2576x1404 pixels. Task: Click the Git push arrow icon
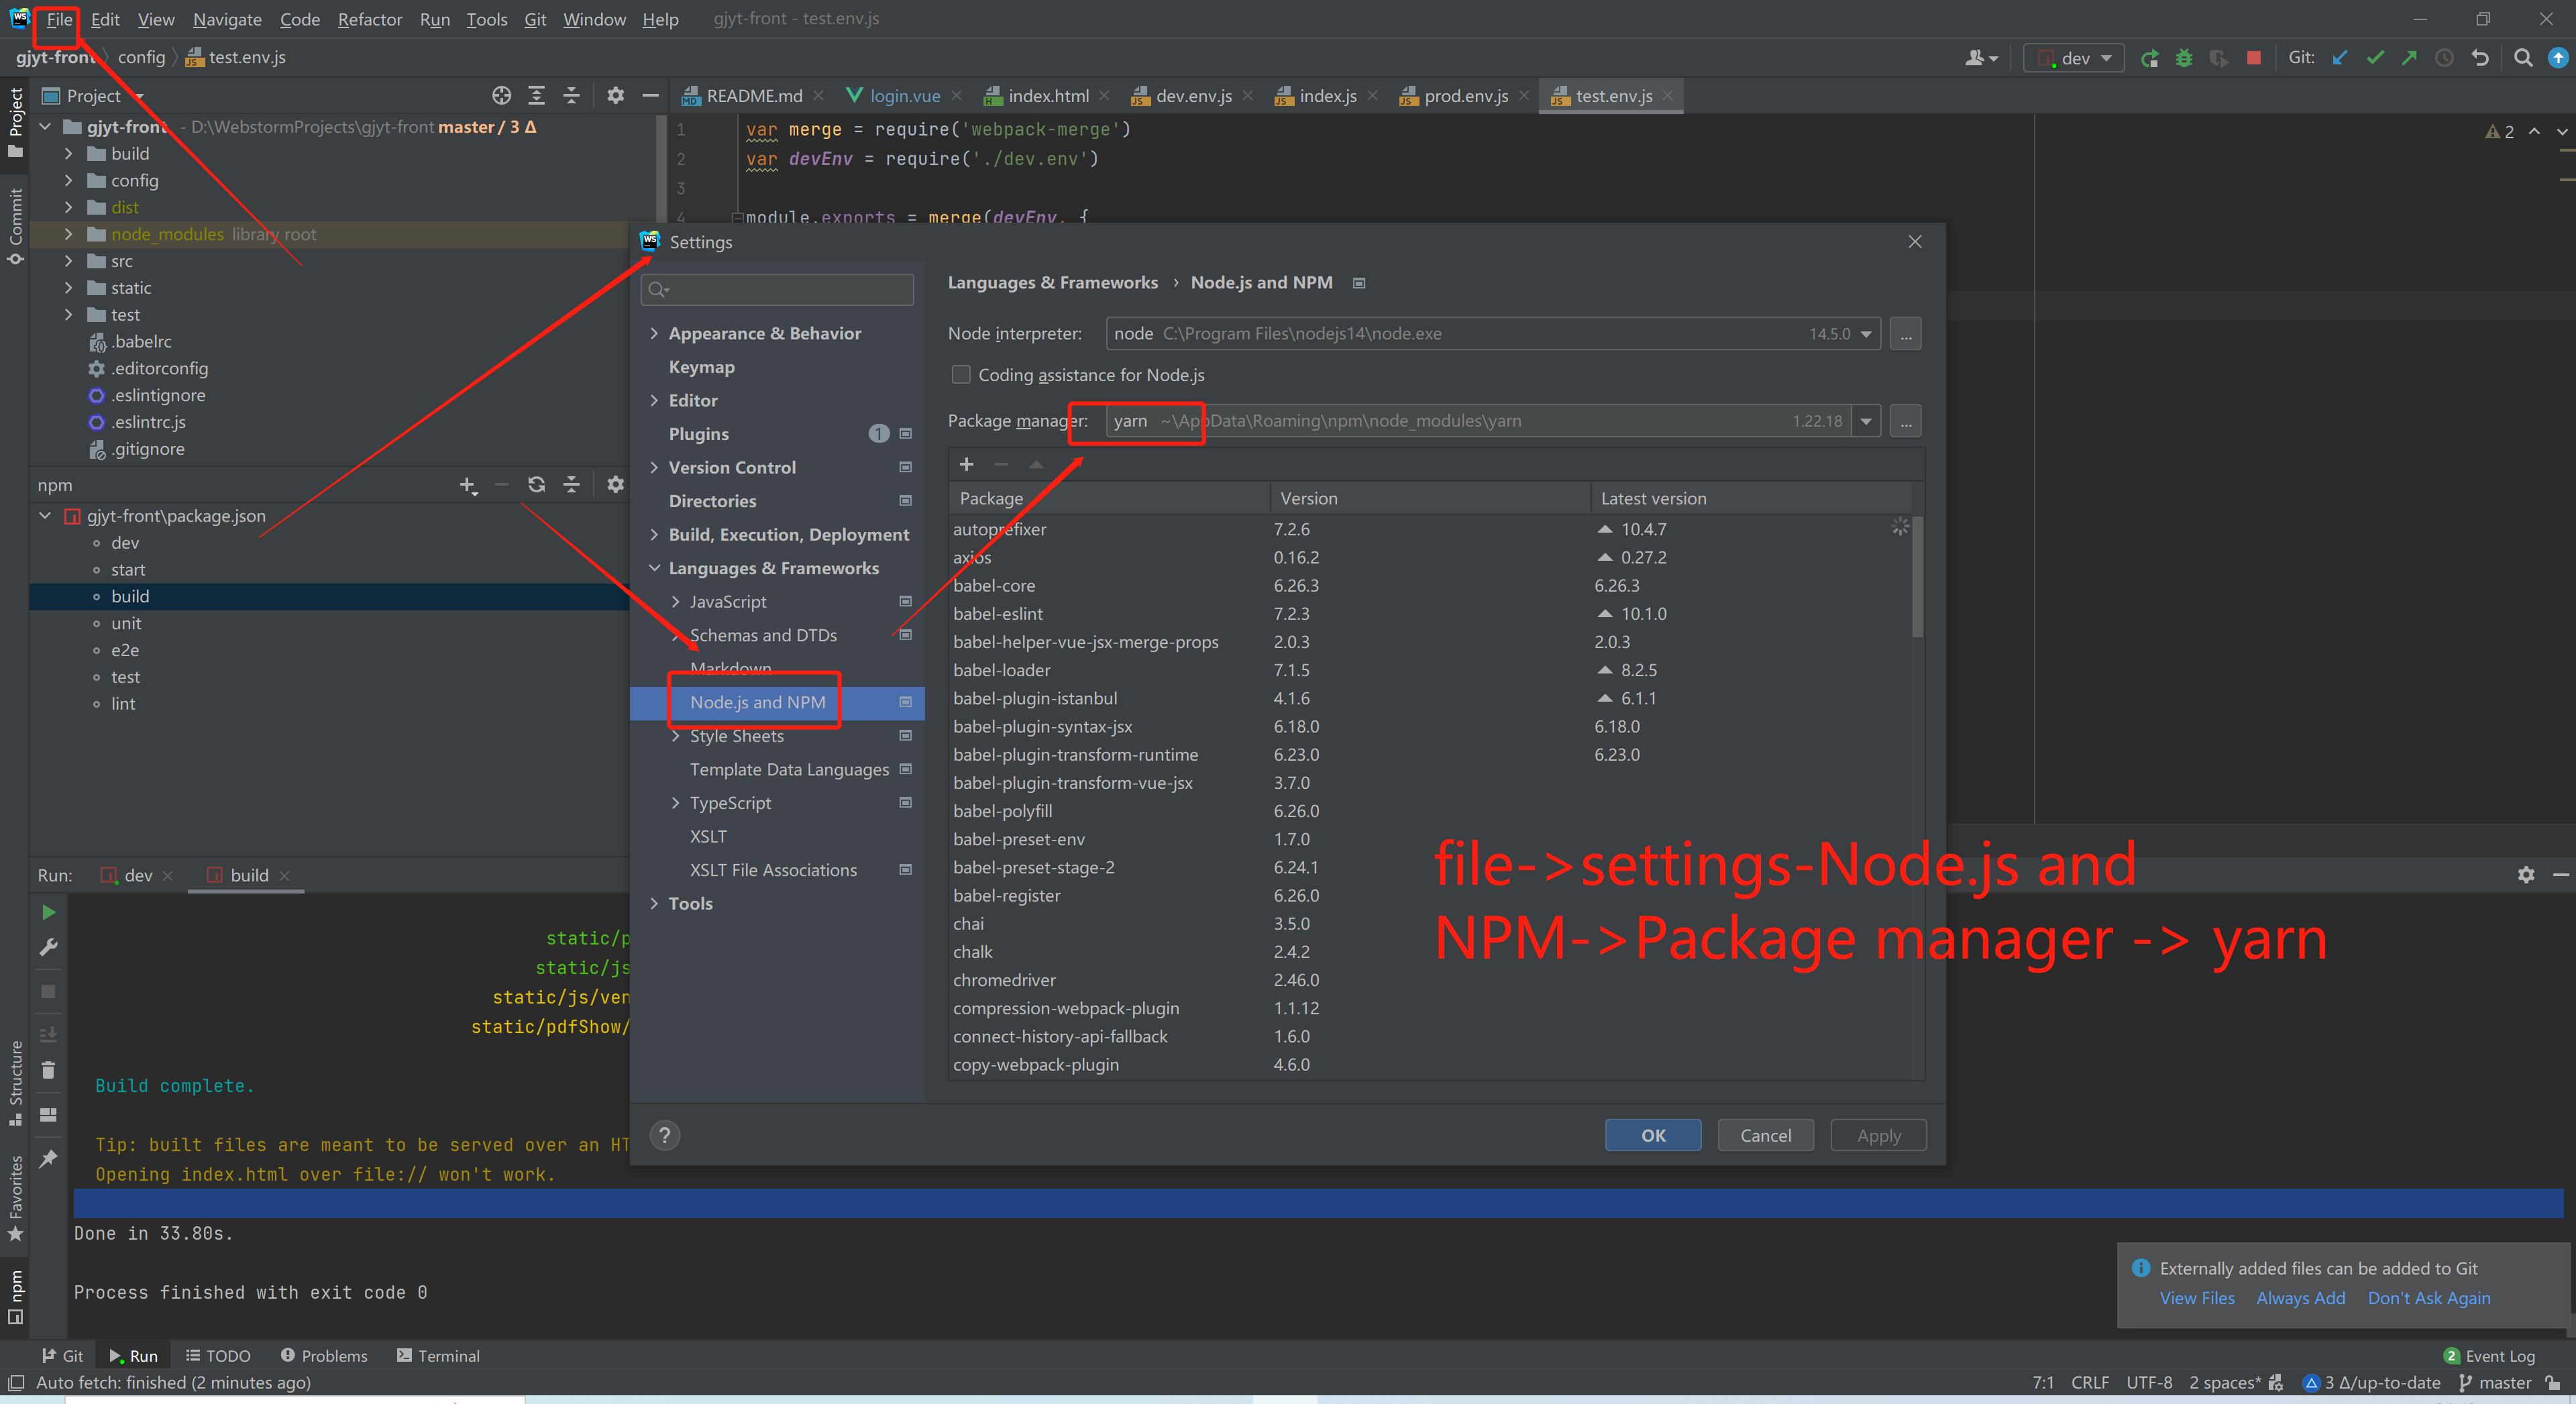click(x=2409, y=58)
